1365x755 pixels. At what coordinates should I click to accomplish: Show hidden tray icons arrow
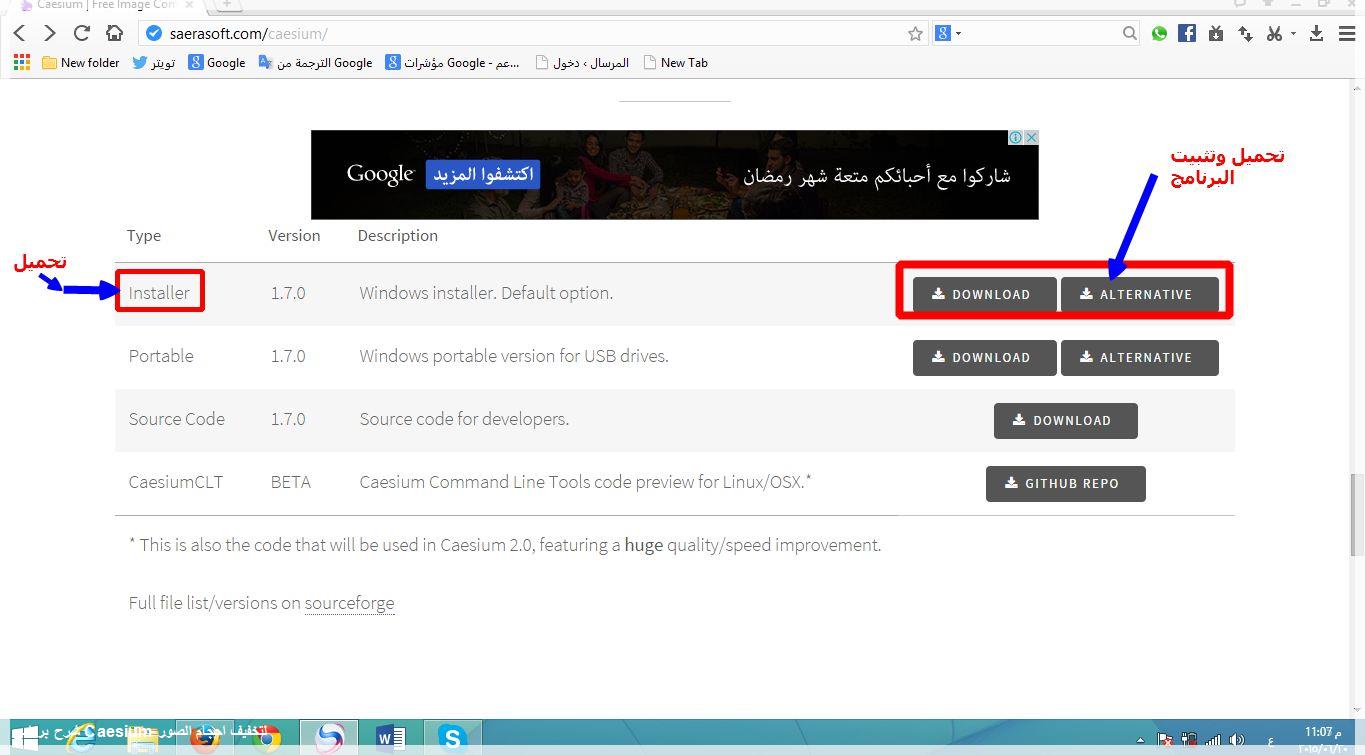coord(1141,740)
